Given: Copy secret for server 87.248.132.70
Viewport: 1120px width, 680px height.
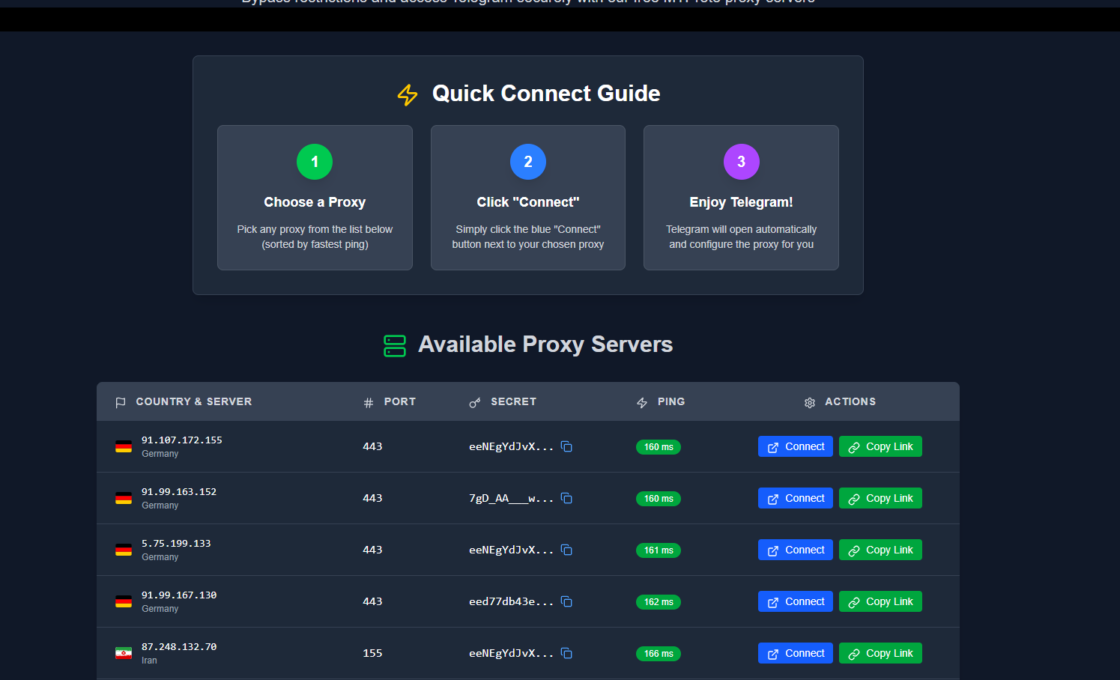Looking at the screenshot, I should click(x=566, y=653).
